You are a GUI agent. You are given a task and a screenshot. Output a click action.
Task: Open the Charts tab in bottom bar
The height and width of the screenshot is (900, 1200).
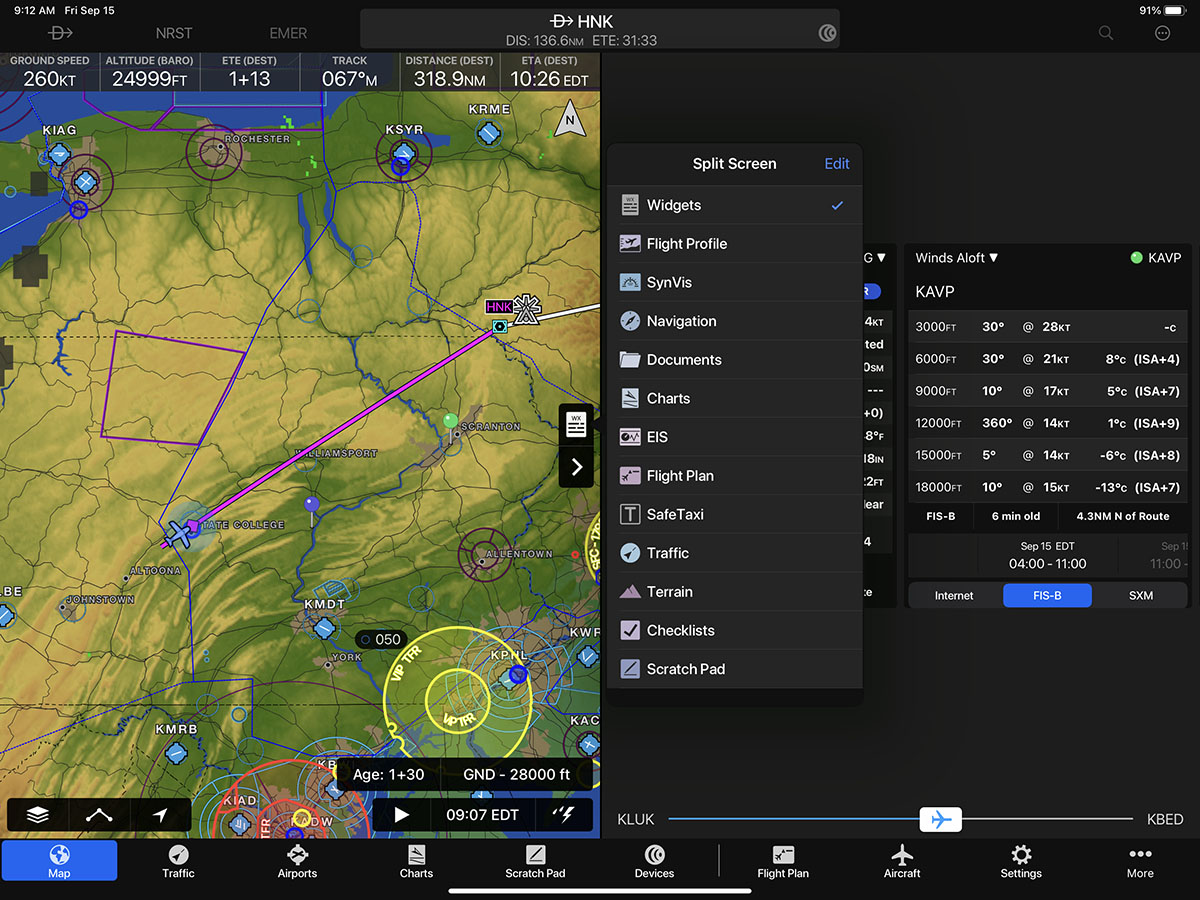point(416,861)
